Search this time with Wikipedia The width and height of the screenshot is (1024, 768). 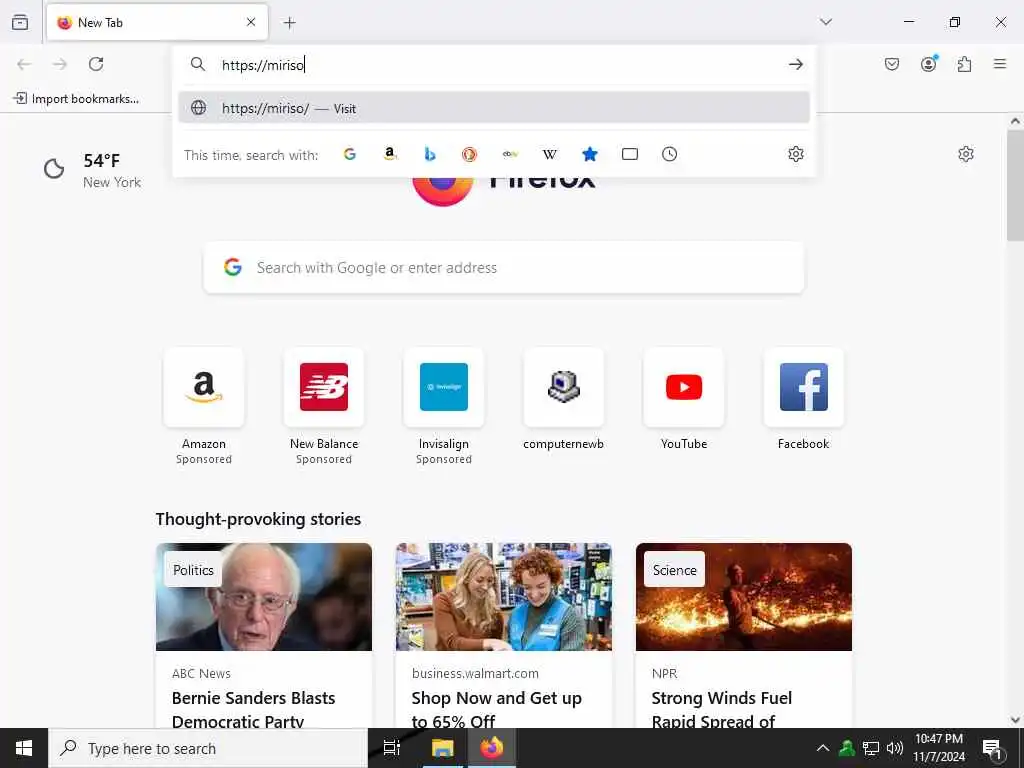coord(550,154)
